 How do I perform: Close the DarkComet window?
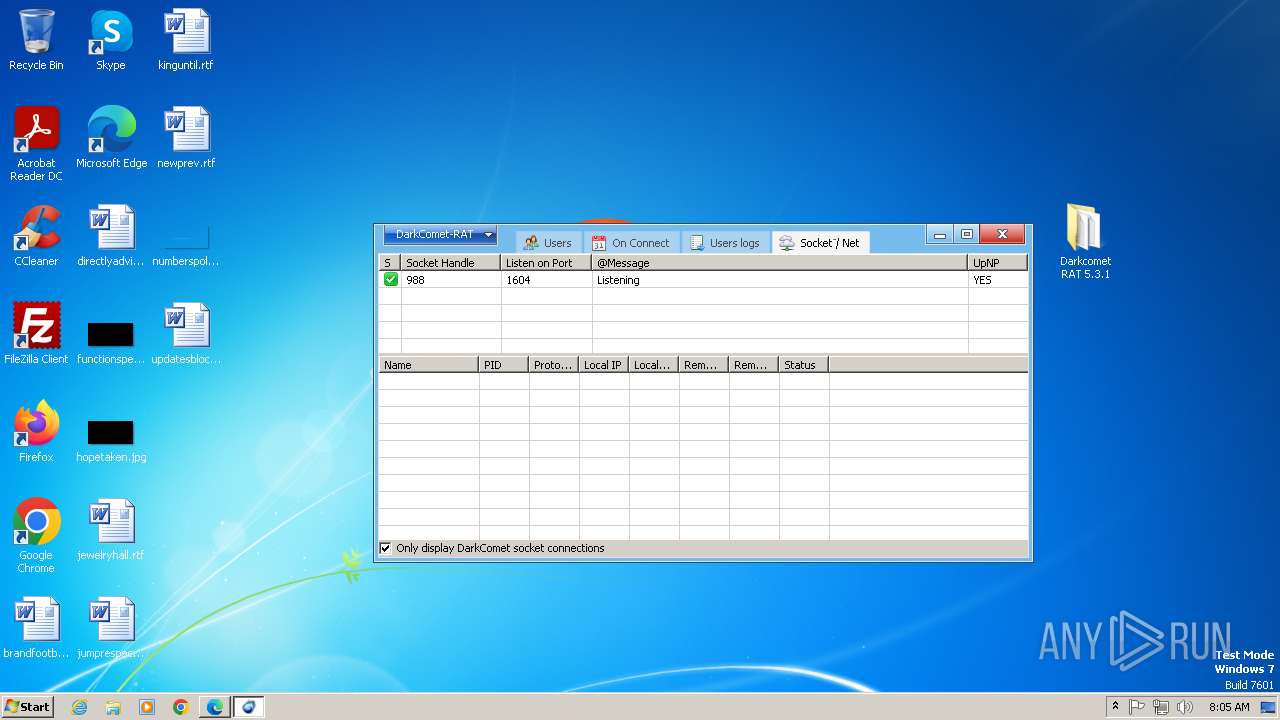tap(1002, 235)
